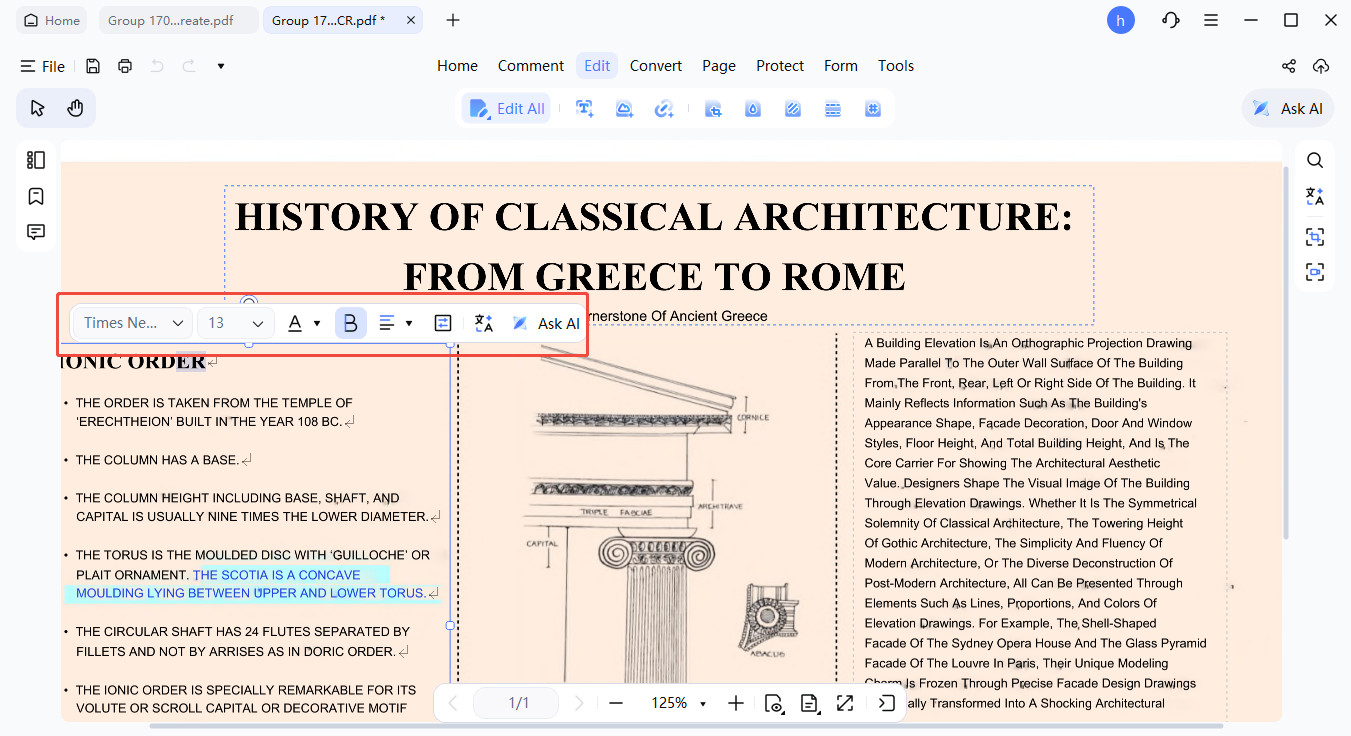Enter full screen reading mode from the bottom bar

tap(845, 703)
